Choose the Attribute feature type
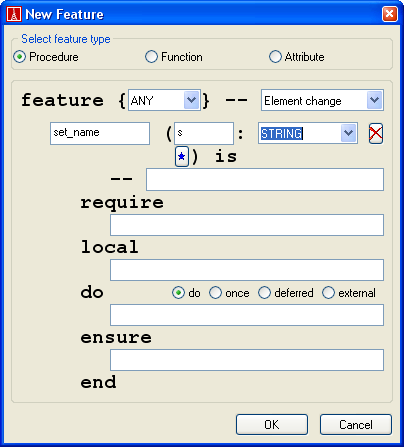Screen dimensions: 404x447 (275, 57)
